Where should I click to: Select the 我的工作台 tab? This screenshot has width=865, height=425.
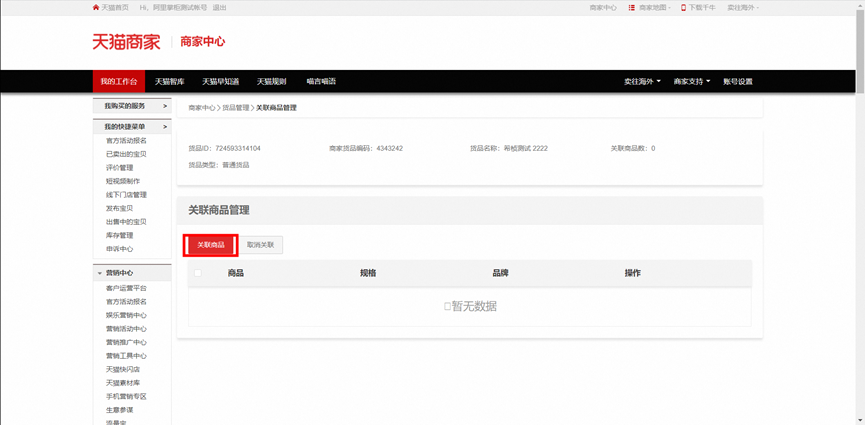coord(118,82)
